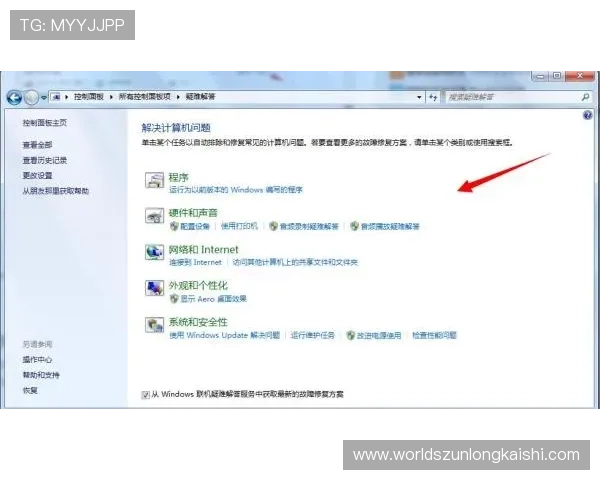Toggle the Windows 联机疑难解答服务 checkbox
Screen dimensions: 600x480
[145, 395]
